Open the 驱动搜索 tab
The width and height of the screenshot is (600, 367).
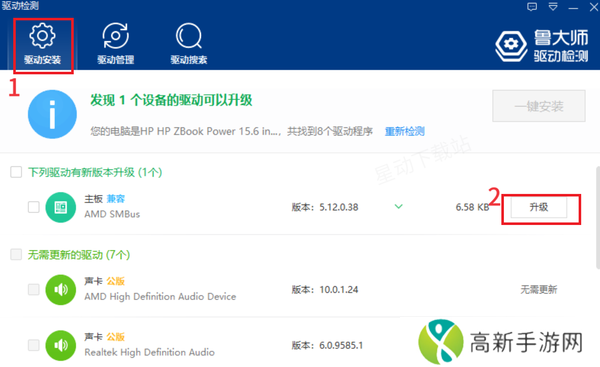pyautogui.click(x=189, y=44)
